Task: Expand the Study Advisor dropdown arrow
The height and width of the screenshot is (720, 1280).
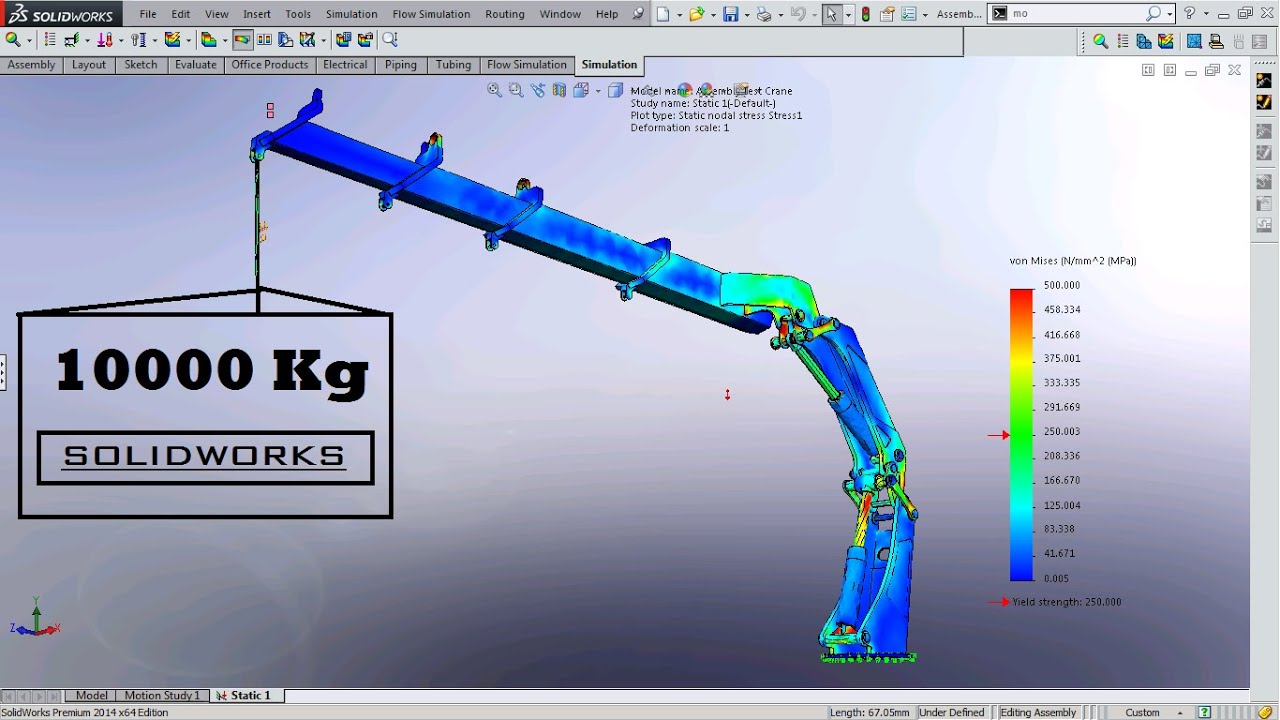Action: (29, 40)
